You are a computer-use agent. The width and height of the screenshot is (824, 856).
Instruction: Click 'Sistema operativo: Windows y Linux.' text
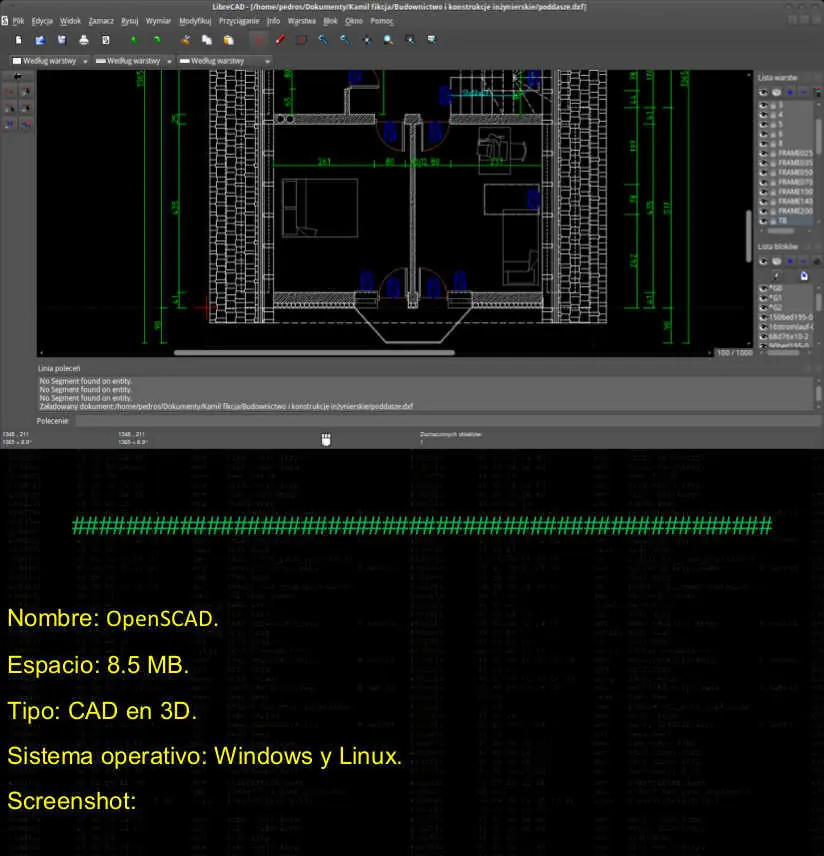(205, 756)
